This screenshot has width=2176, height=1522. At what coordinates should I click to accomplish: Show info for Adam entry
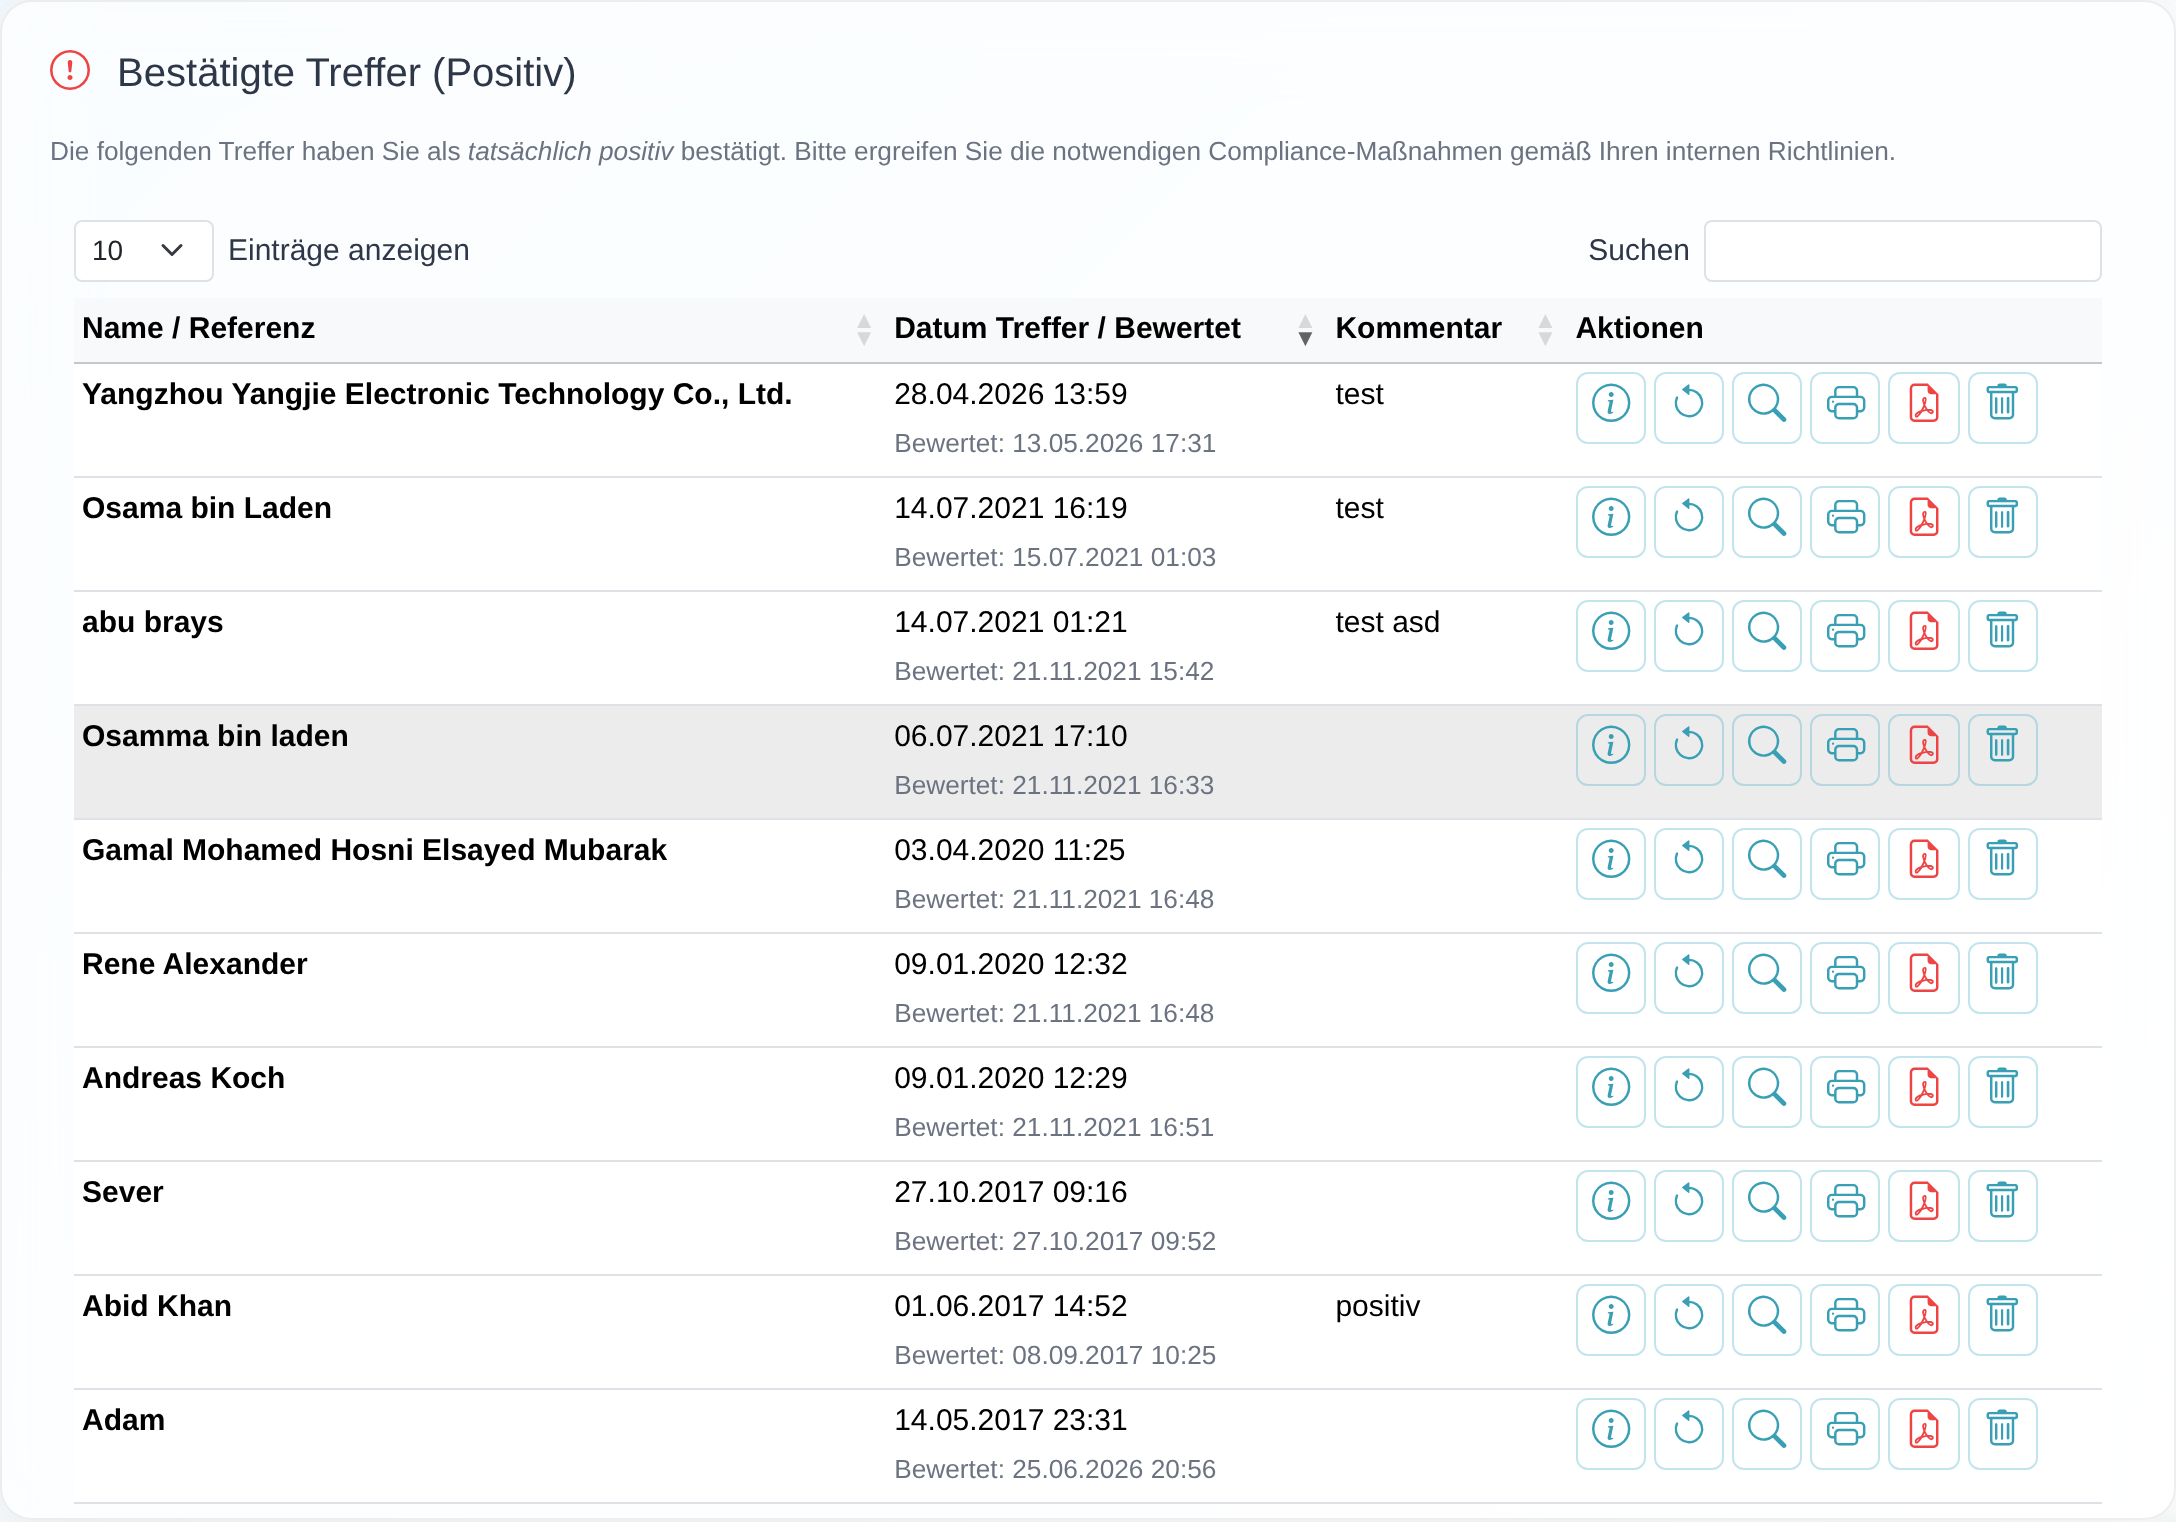click(x=1610, y=1433)
